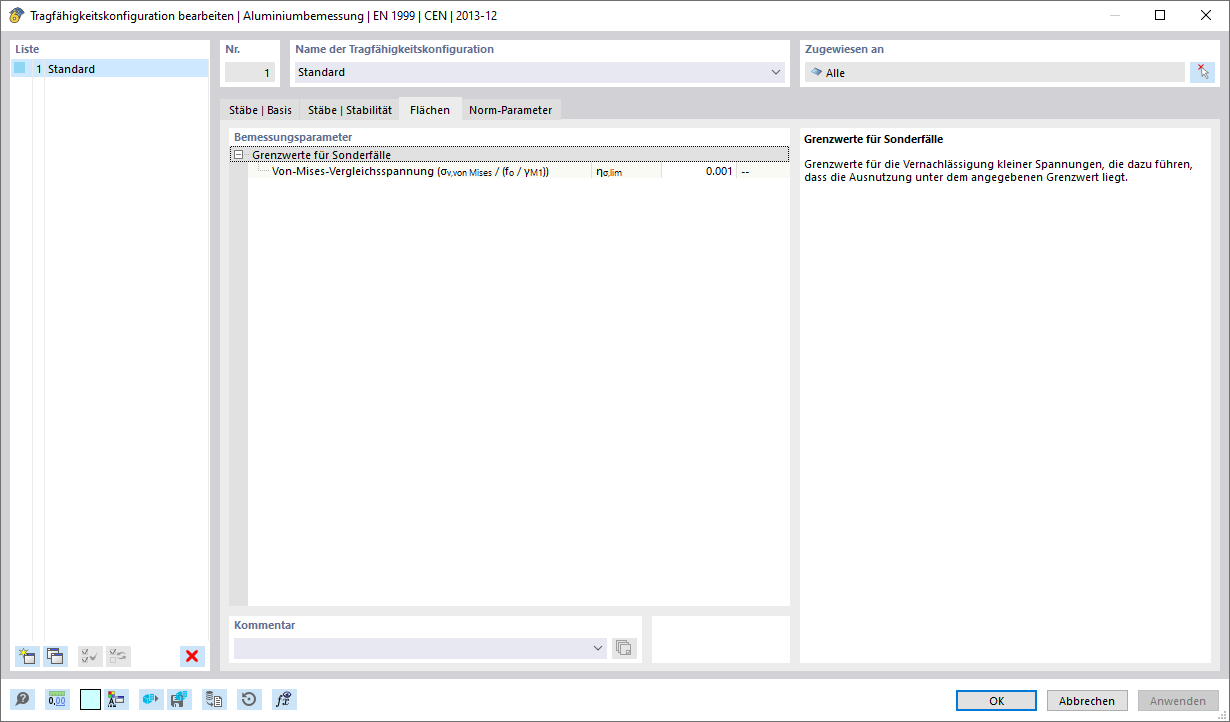Create a new Tragfähigkeitskonfiguration

[26, 656]
